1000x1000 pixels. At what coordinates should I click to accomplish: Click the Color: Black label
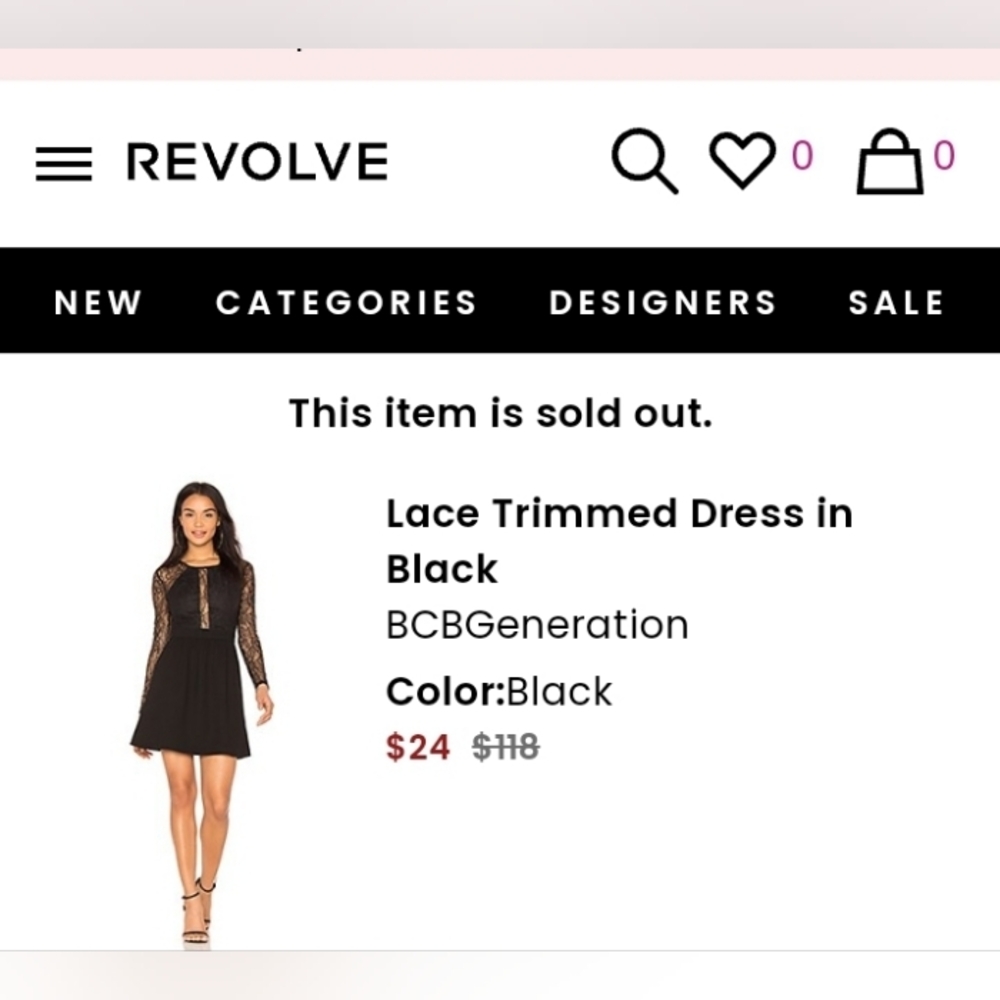tap(499, 691)
